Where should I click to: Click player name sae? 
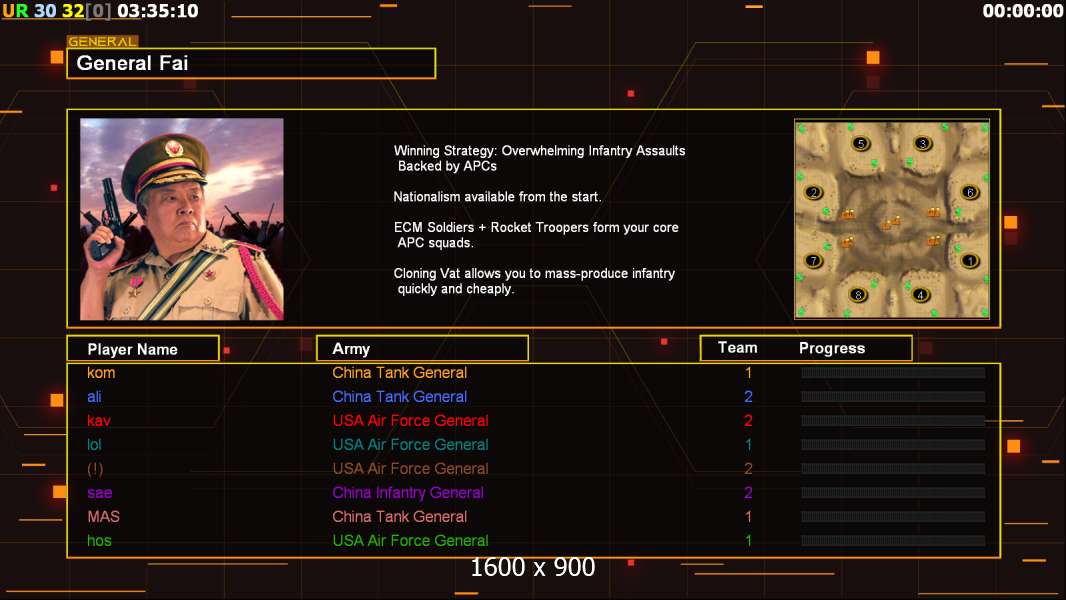click(100, 493)
